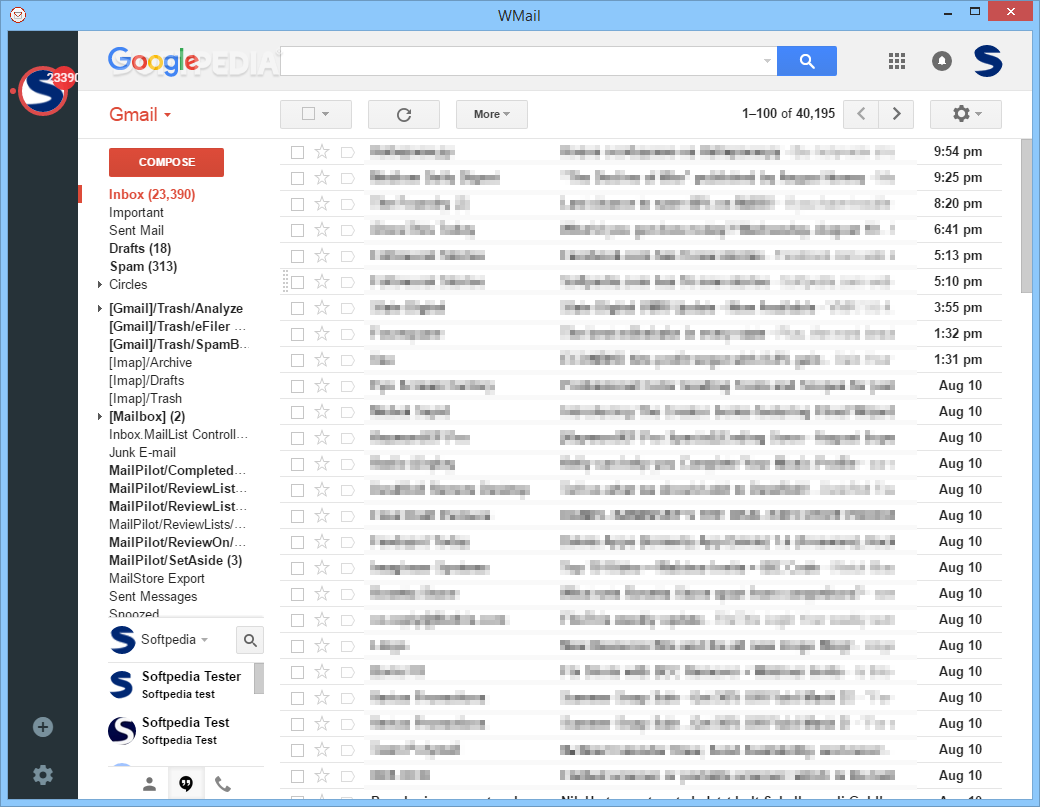Screen dimensions: 1040x807
Task: Expand the [Gmail]/Trash/Analyze label
Action: tap(99, 308)
